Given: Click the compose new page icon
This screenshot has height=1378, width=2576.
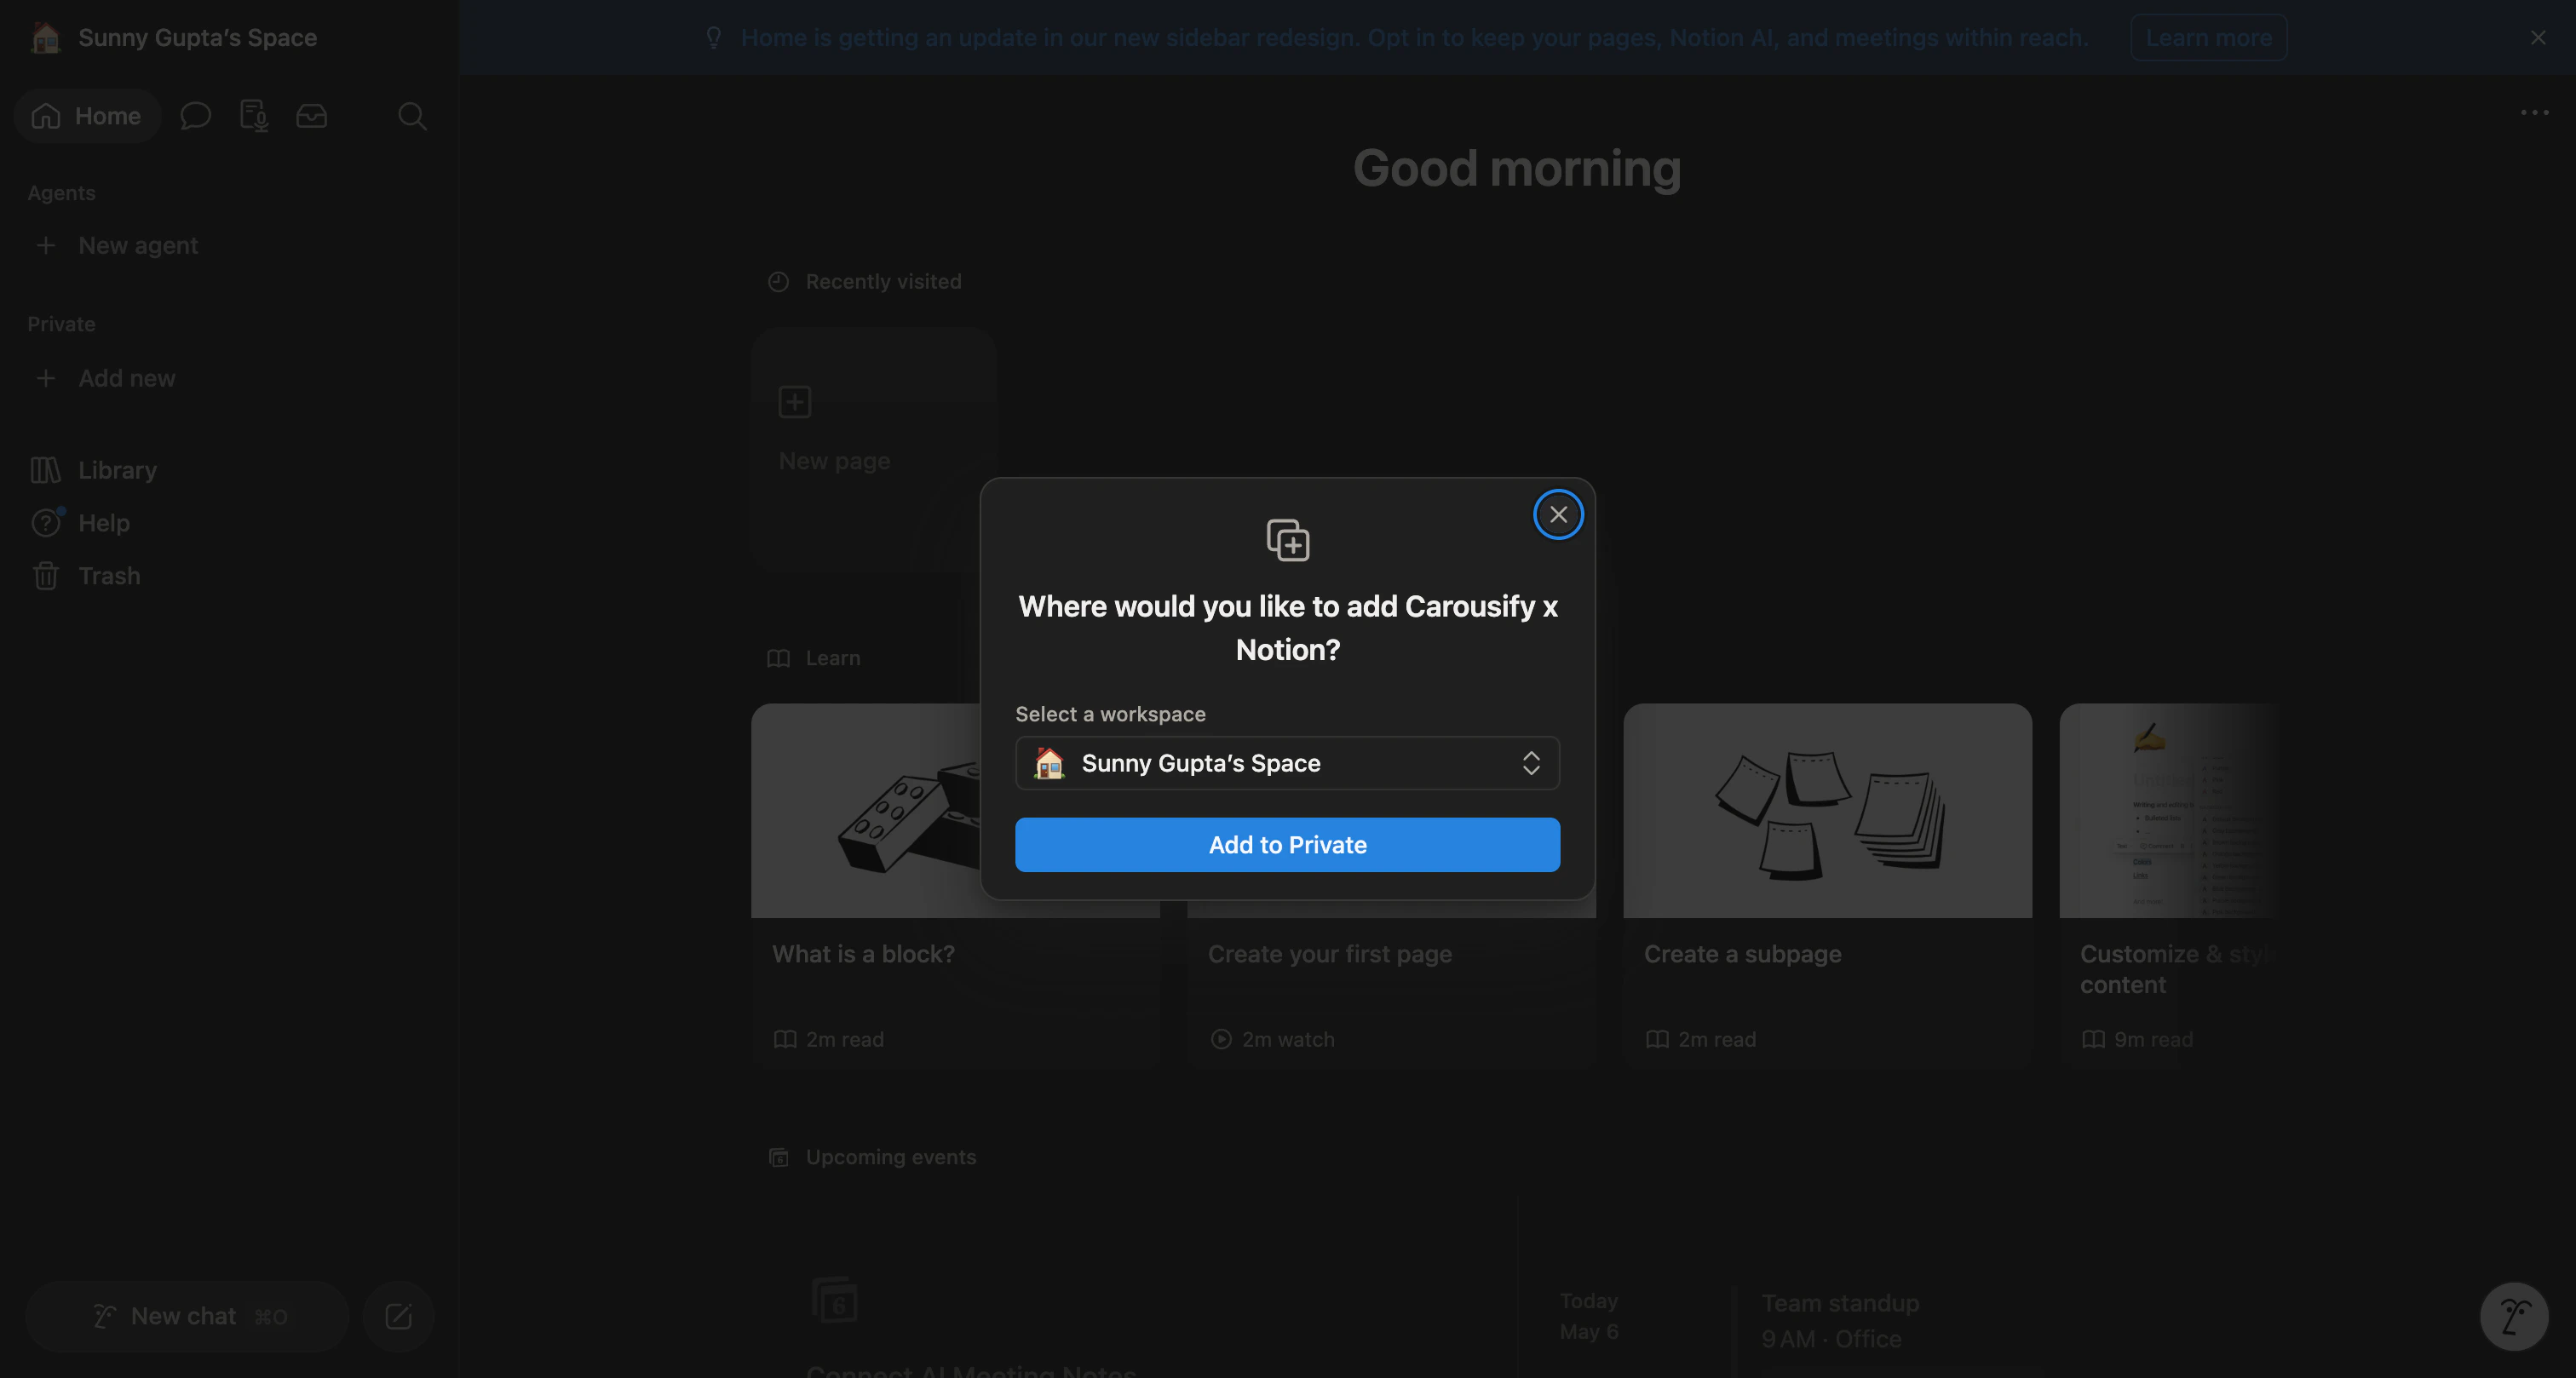Looking at the screenshot, I should point(398,1316).
